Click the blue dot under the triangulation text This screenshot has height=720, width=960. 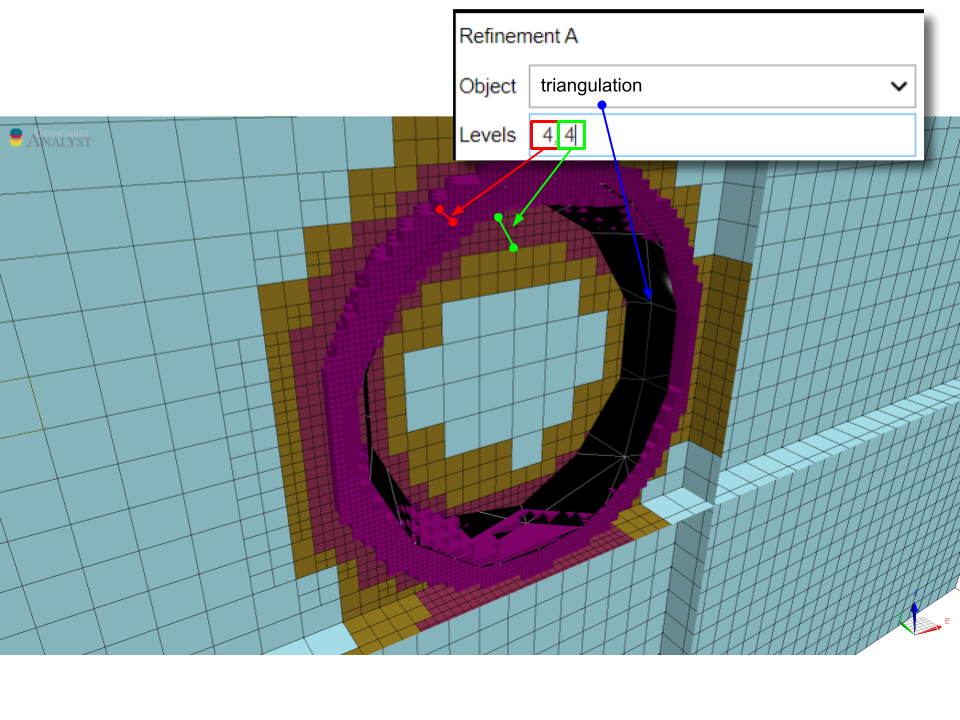coord(602,104)
